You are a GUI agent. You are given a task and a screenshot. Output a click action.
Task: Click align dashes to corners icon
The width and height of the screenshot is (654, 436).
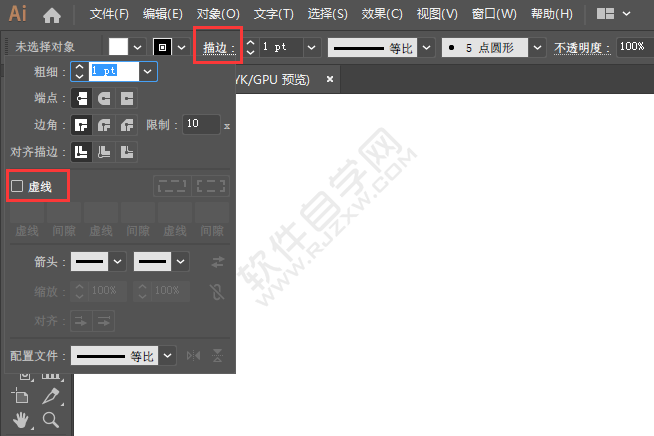coord(211,186)
